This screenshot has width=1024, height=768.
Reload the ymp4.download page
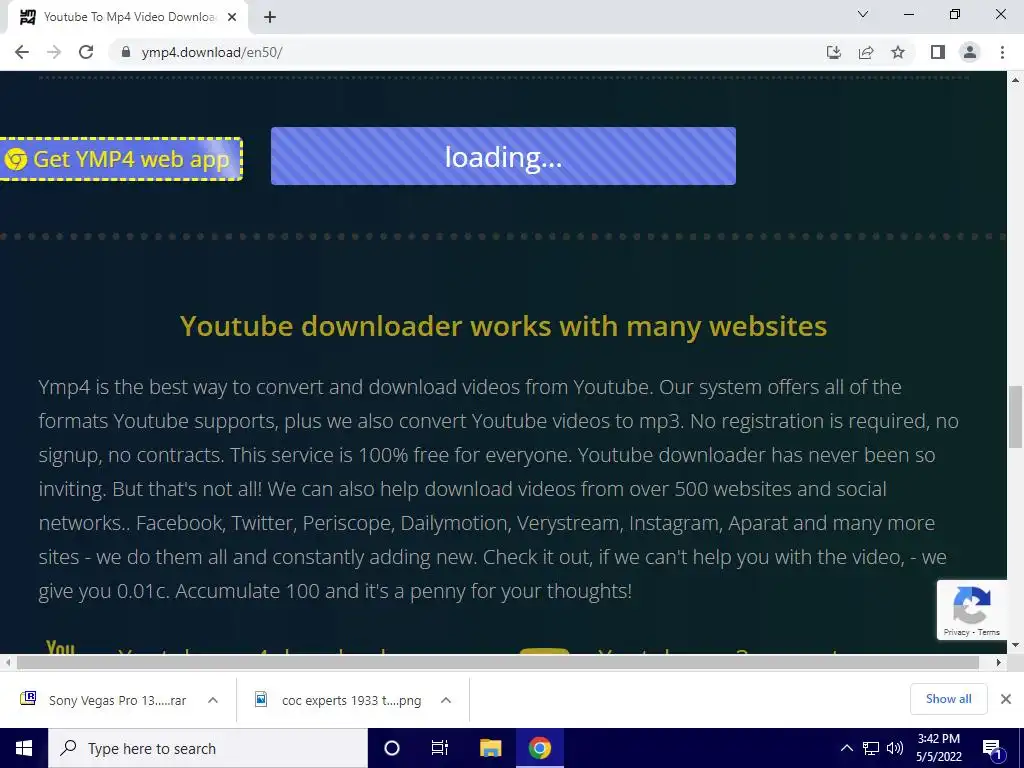click(x=86, y=52)
